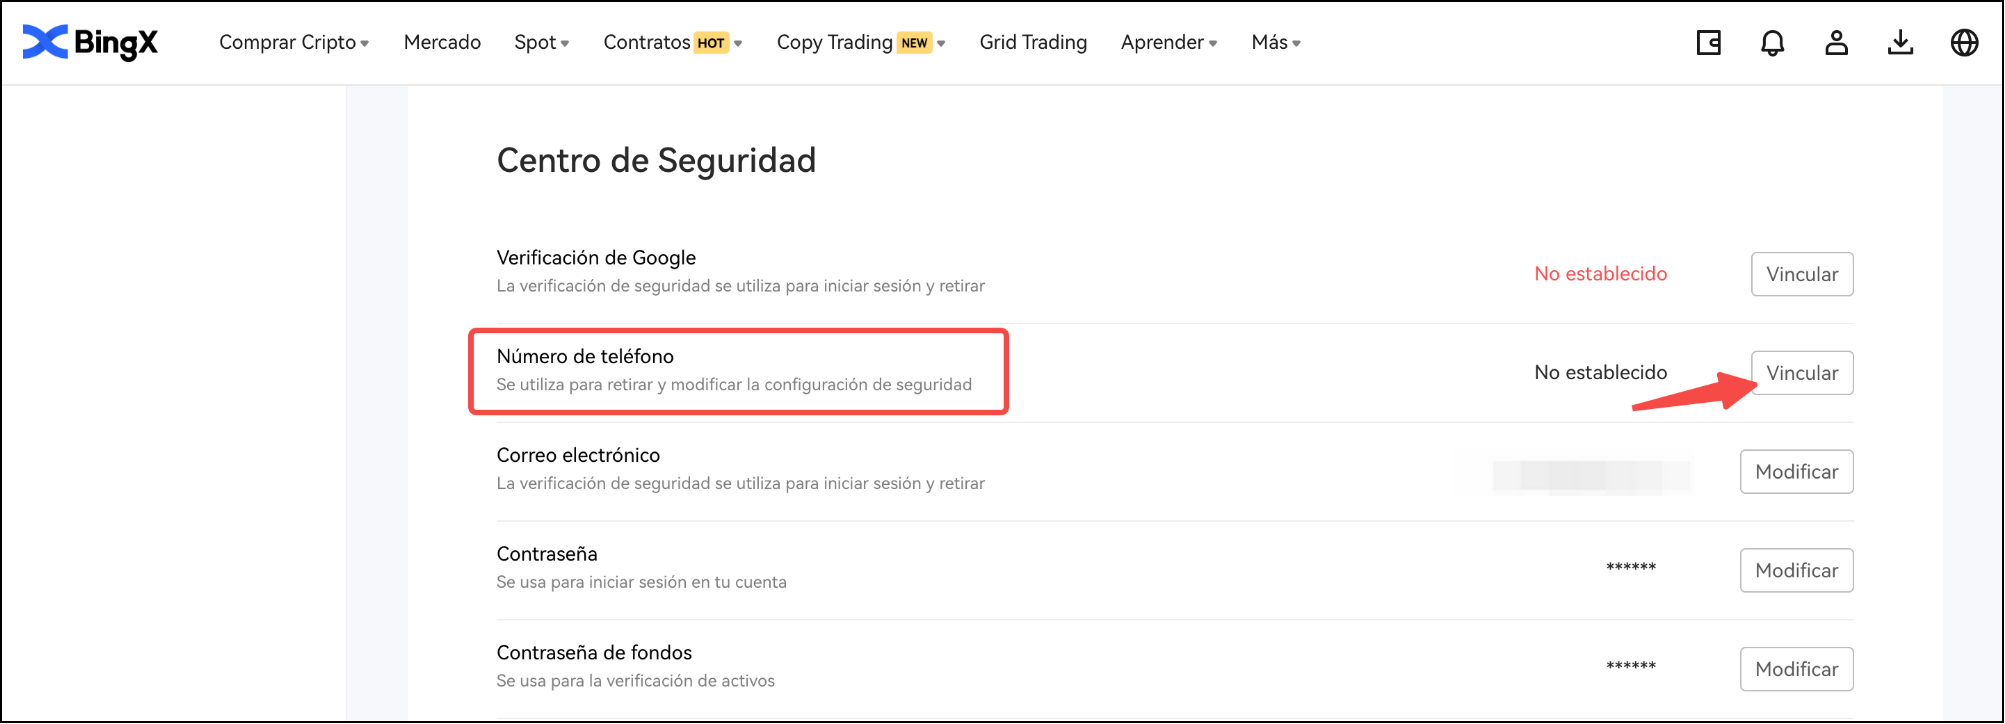Expand the Más menu
2005x724 pixels.
point(1275,43)
